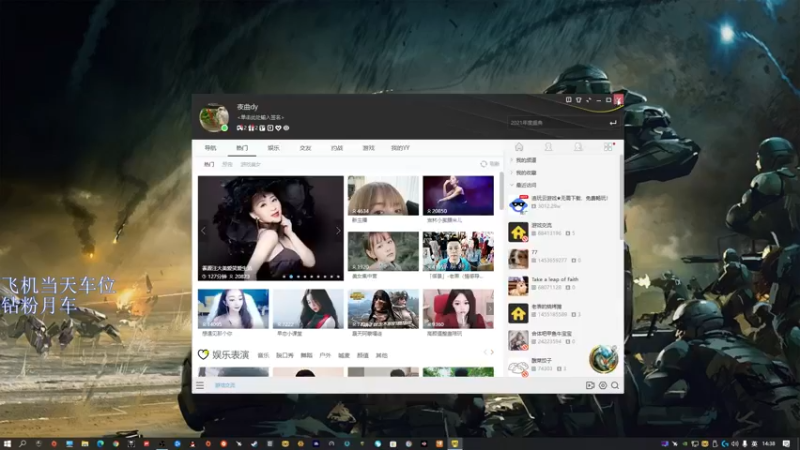This screenshot has width=800, height=450.
Task: Show previous carousel banner with left arrow
Action: click(203, 231)
